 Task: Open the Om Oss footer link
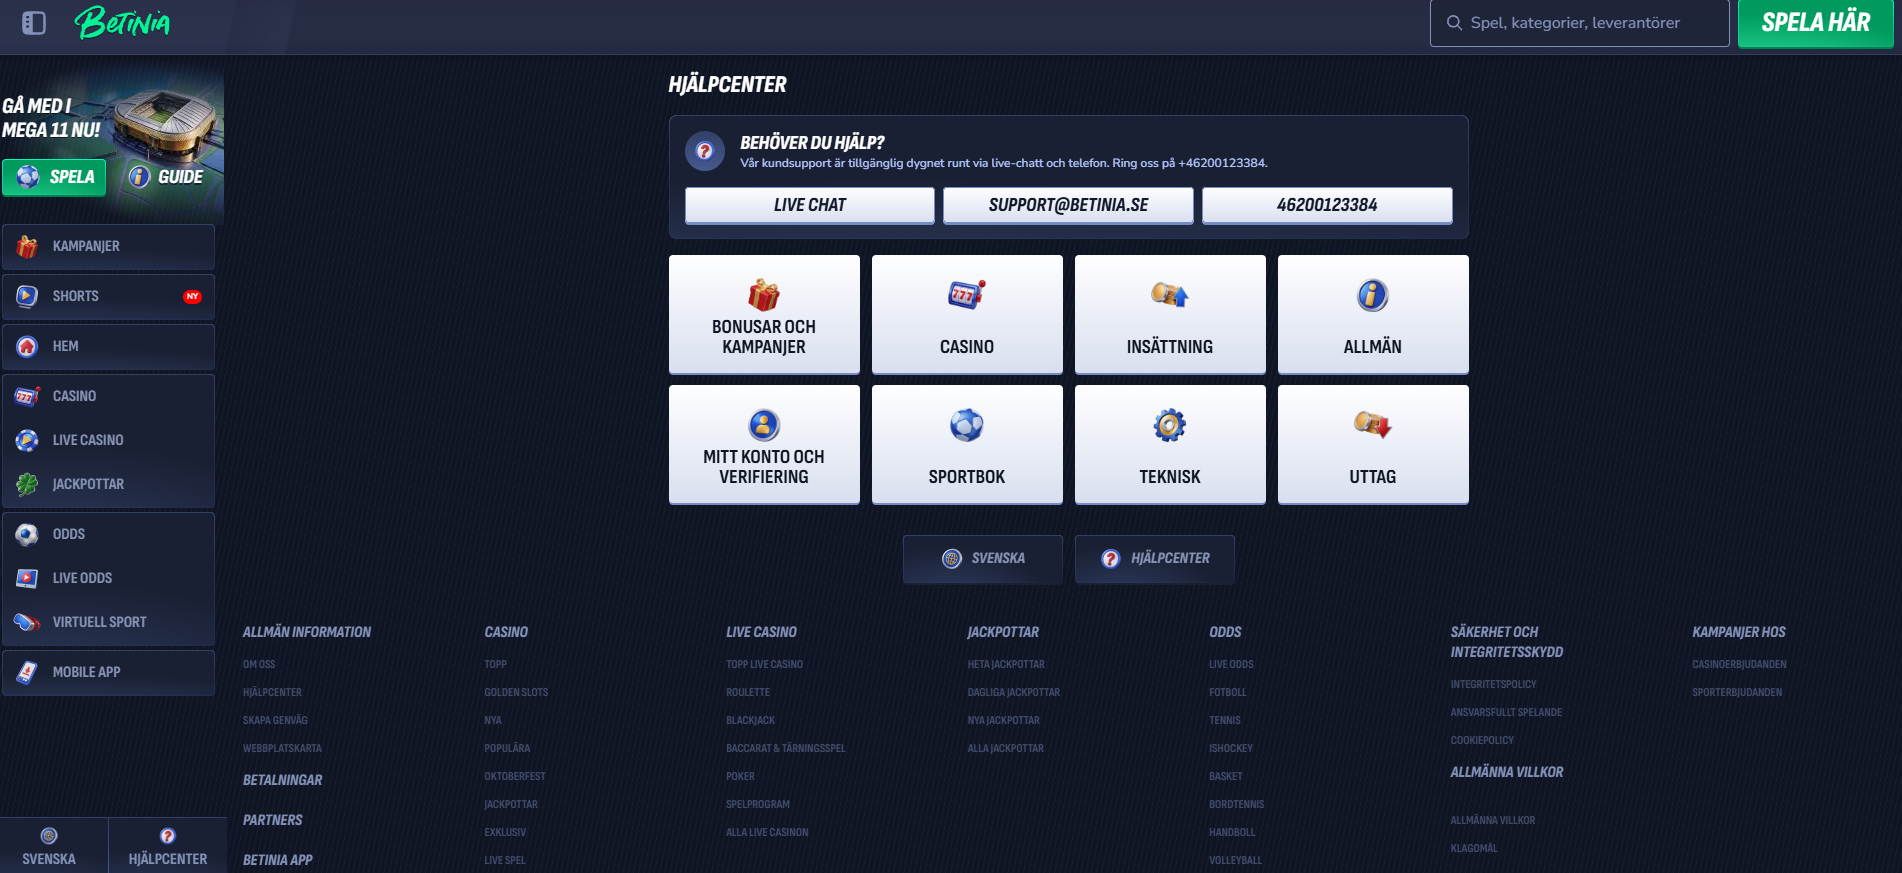[x=259, y=665]
